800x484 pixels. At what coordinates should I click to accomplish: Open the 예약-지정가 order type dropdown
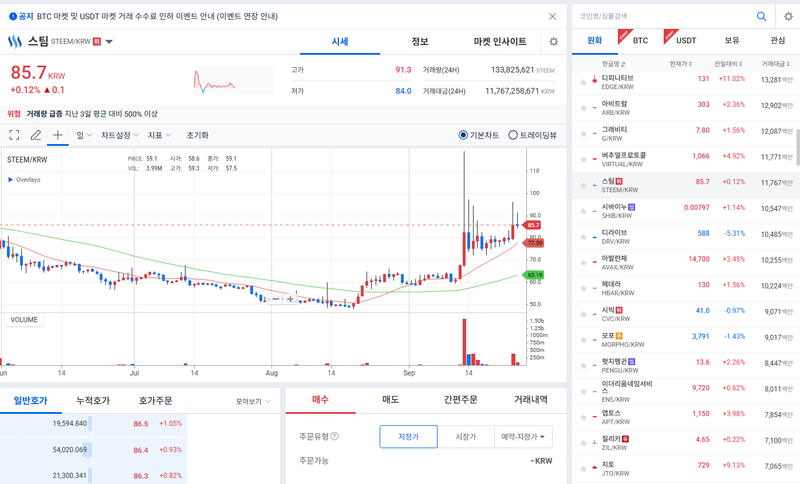click(523, 437)
